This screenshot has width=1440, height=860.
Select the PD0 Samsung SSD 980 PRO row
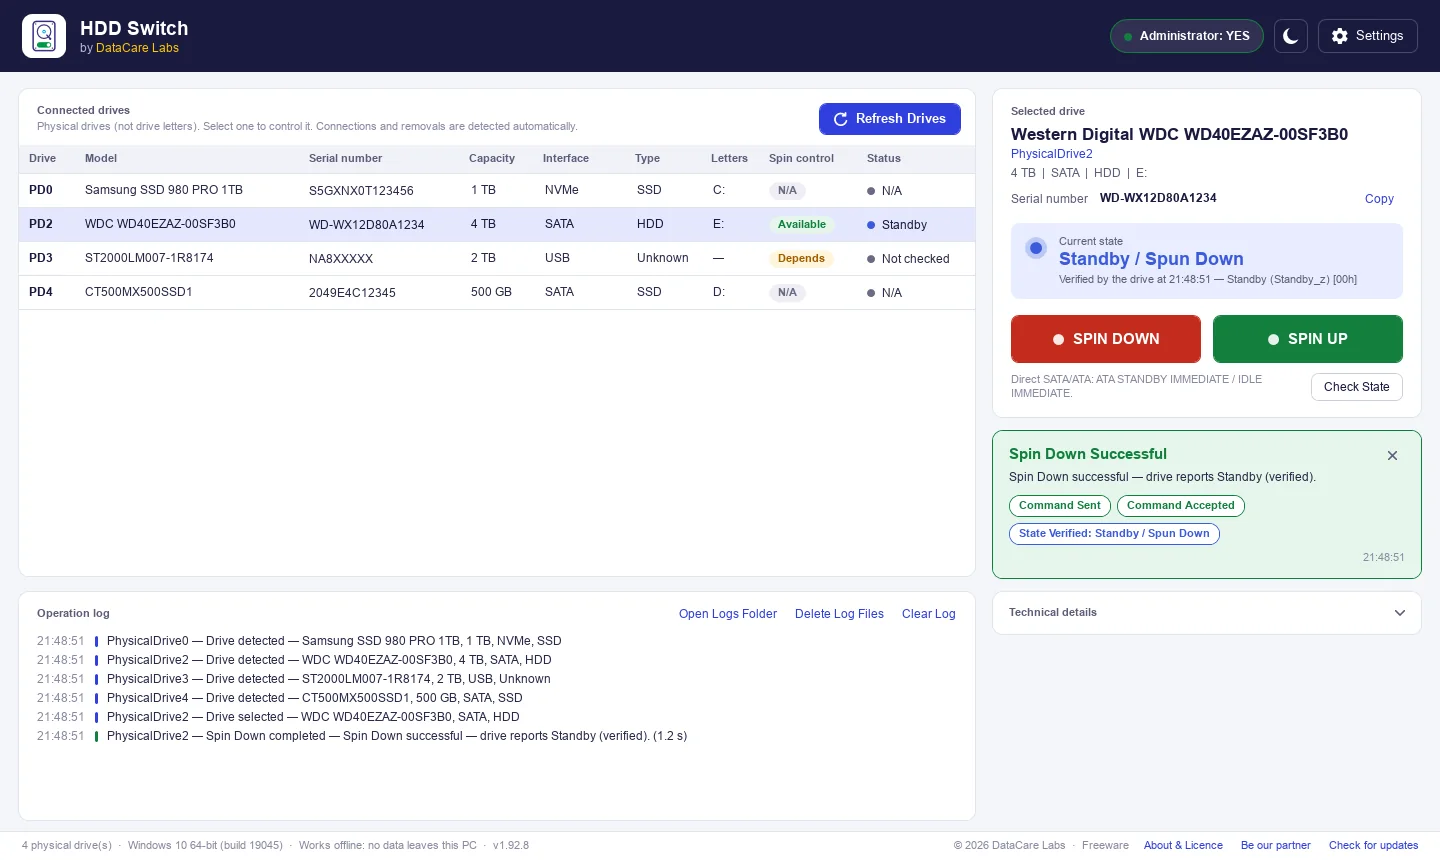point(497,190)
